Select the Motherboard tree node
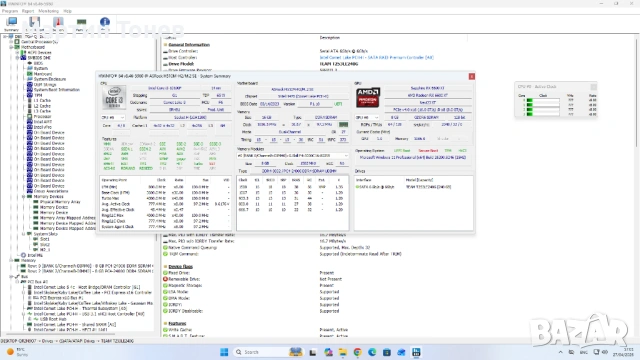640x360 pixels. [33, 47]
